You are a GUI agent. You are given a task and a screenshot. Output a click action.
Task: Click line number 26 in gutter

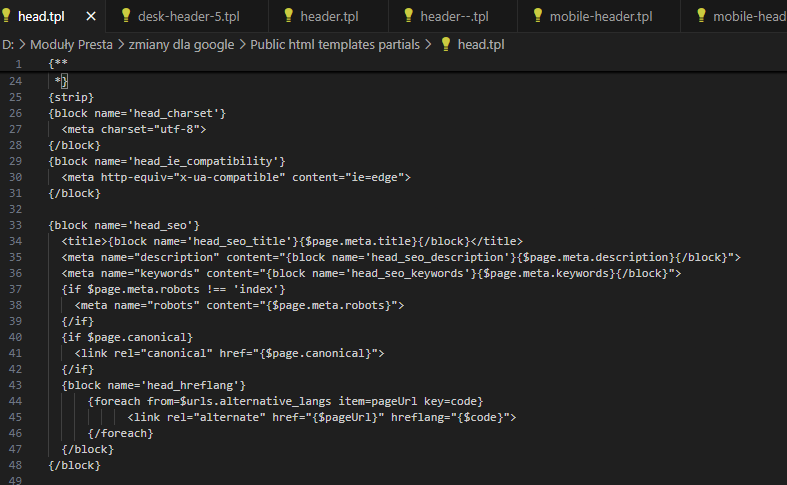coord(16,113)
